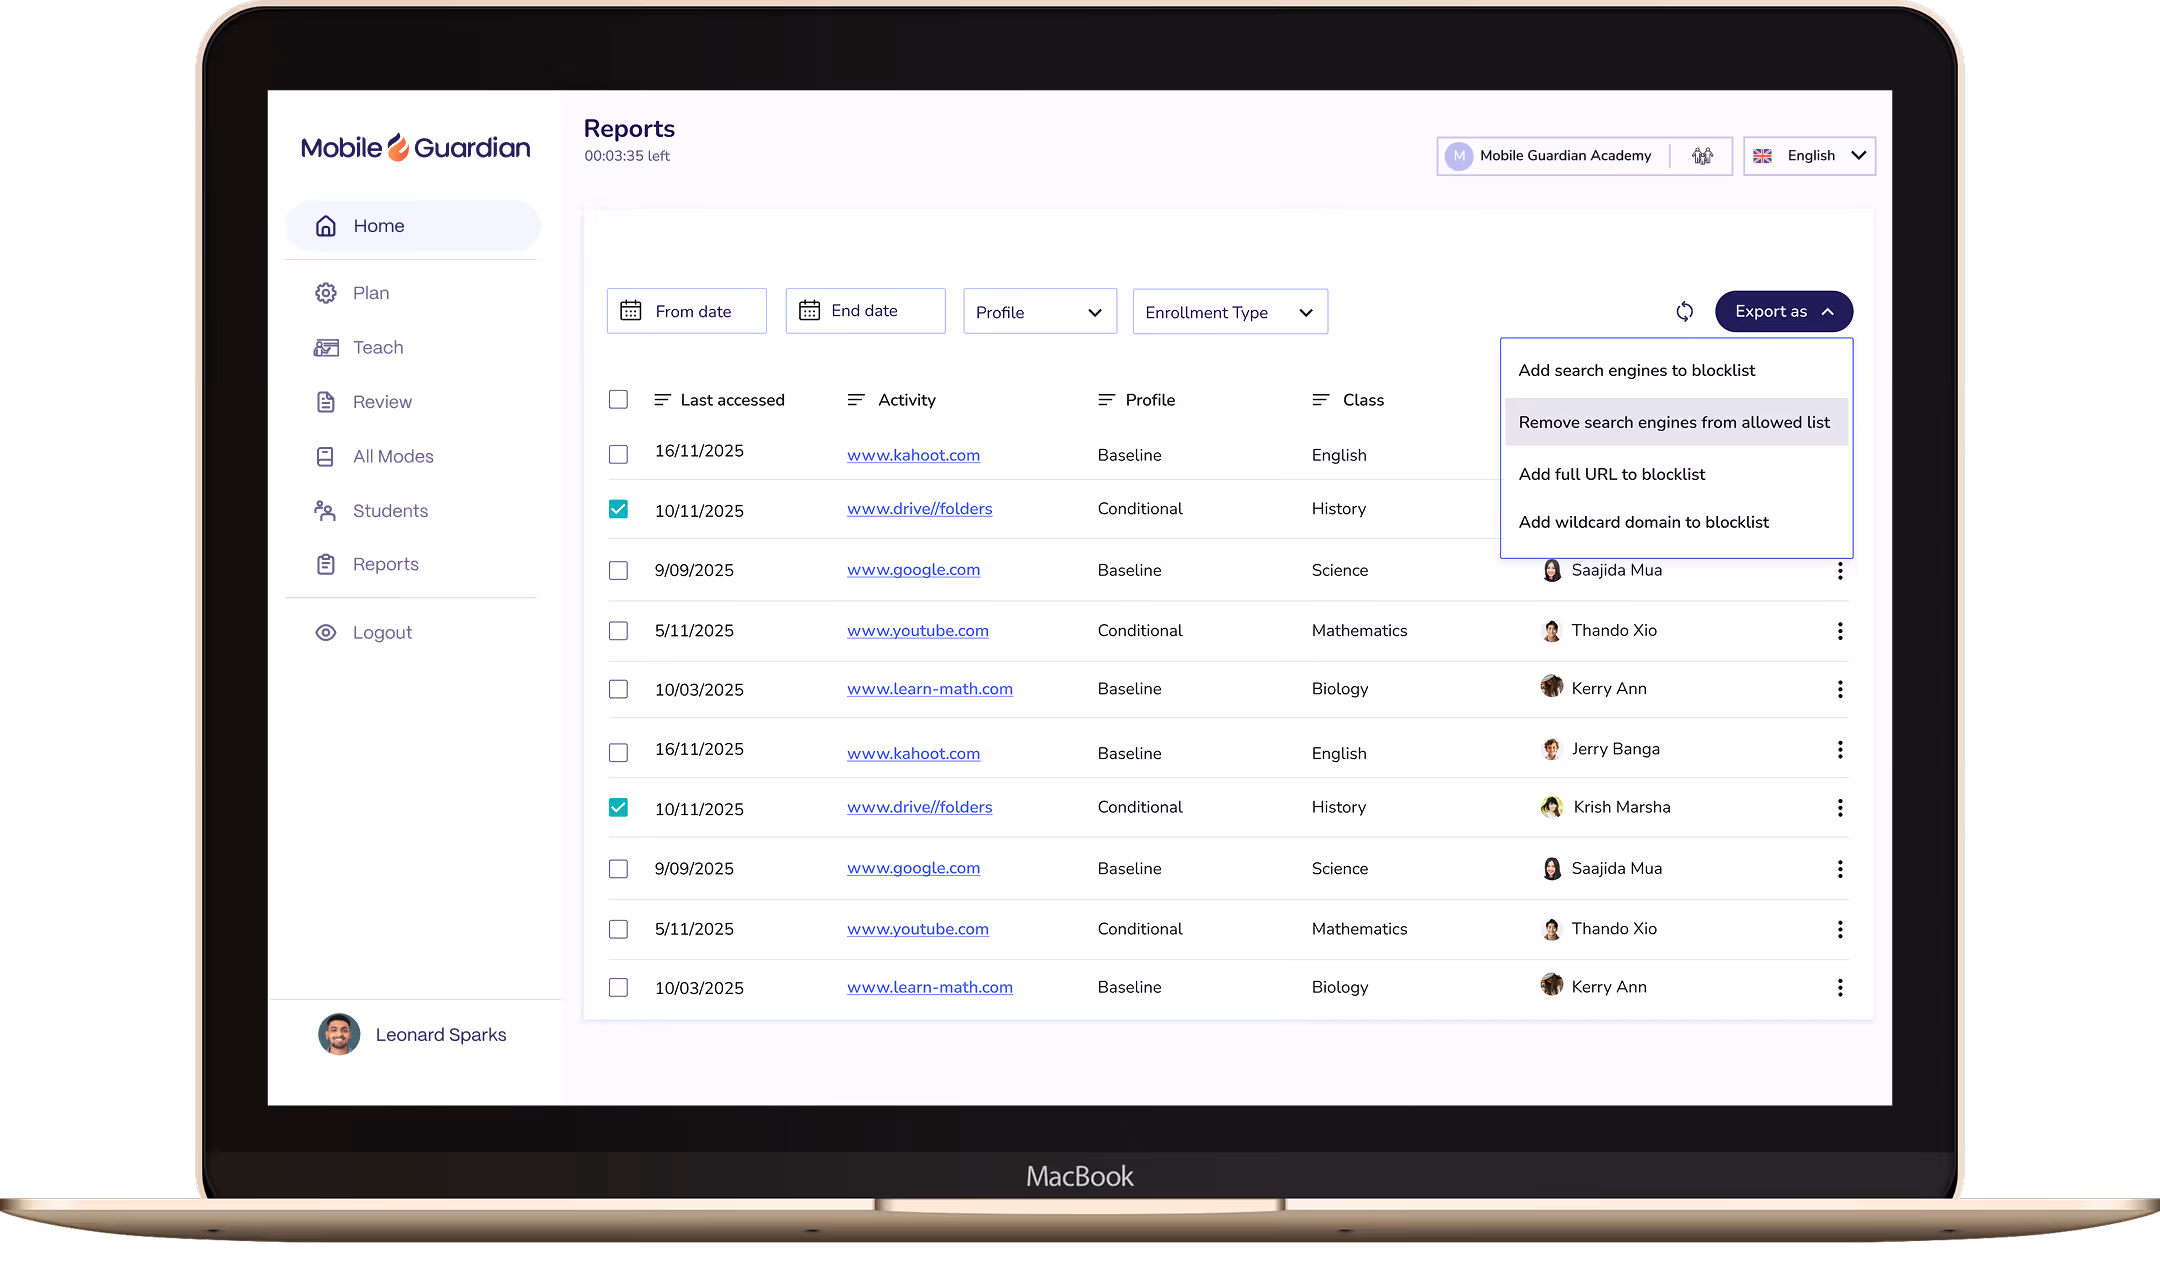Click the Teach sidebar icon

click(x=326, y=348)
